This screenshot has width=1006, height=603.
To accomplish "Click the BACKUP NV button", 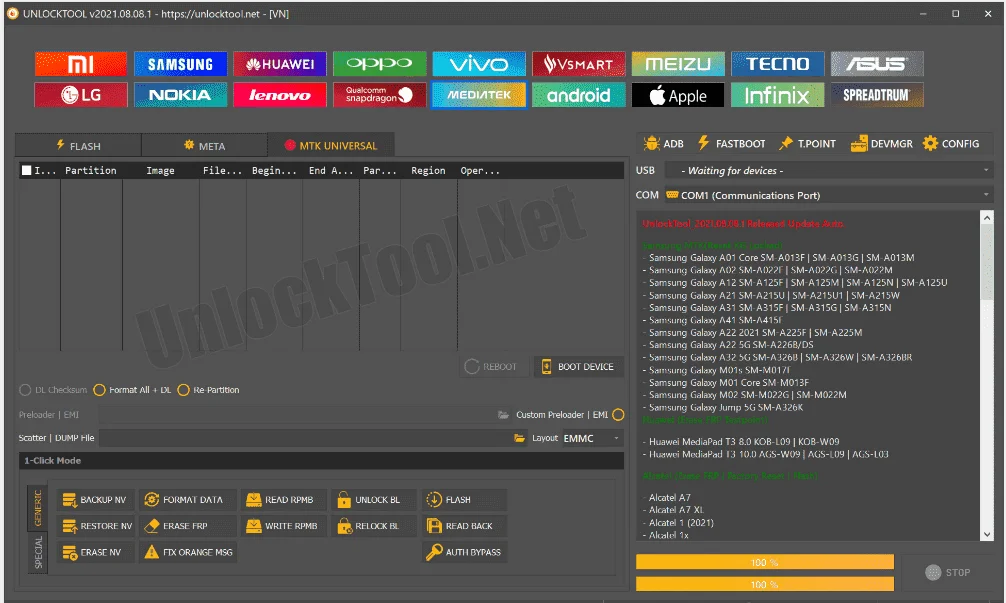I will pos(95,500).
